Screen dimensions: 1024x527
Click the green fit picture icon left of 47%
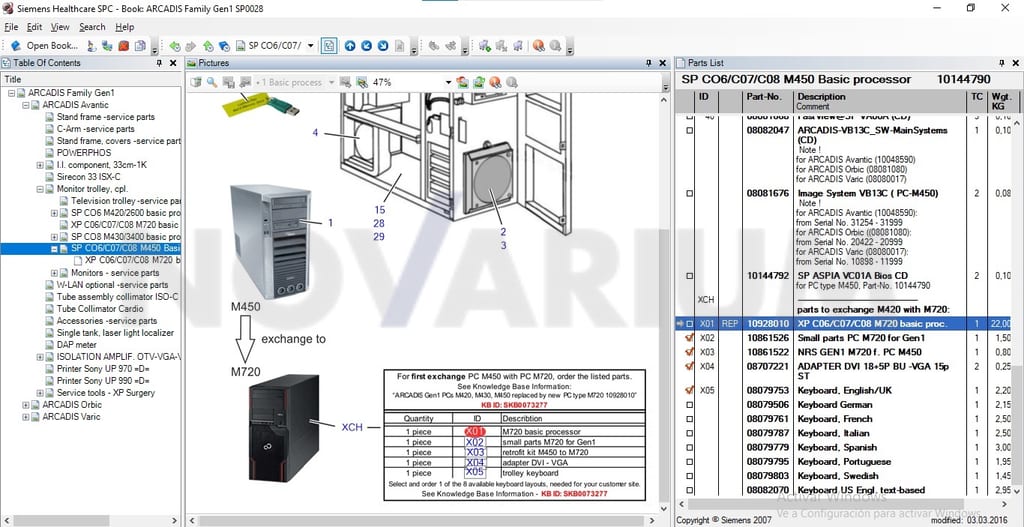point(361,82)
